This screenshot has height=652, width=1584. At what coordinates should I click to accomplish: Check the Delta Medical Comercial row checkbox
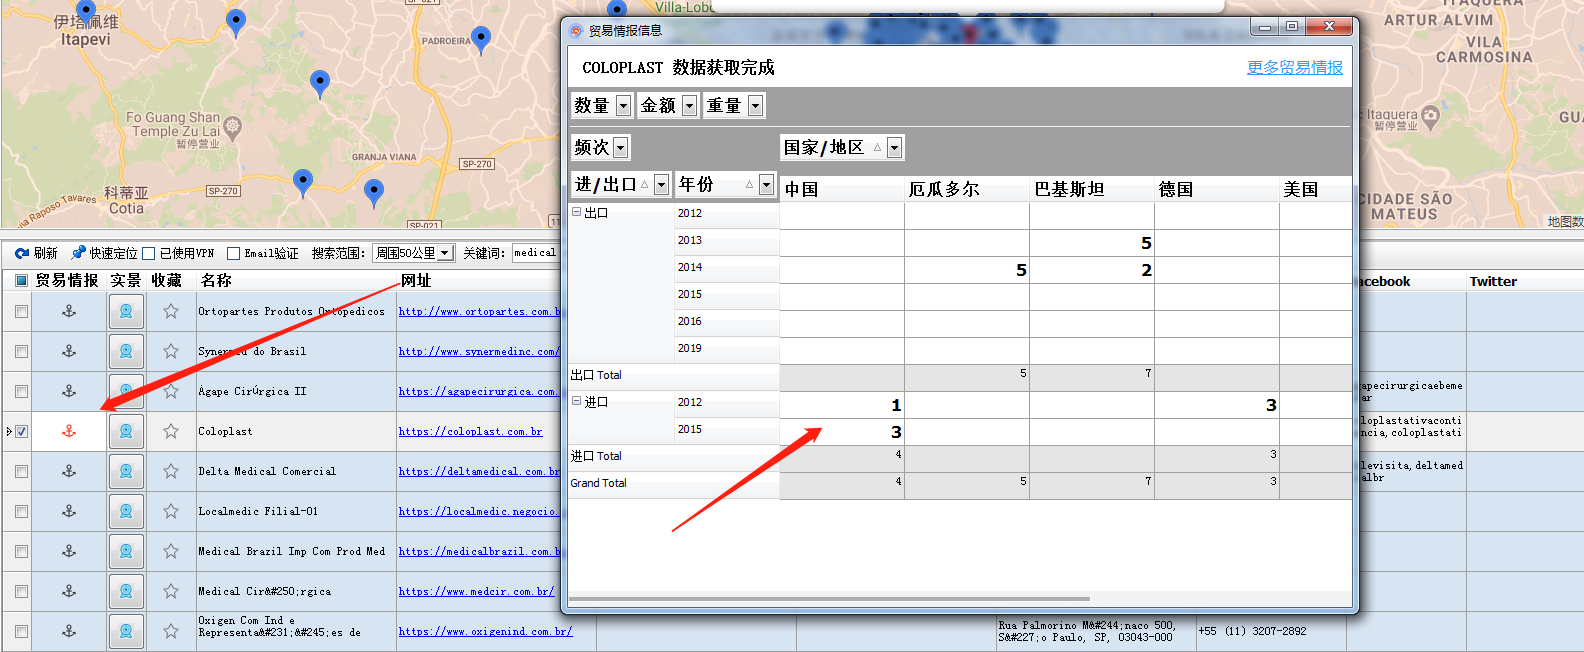21,471
